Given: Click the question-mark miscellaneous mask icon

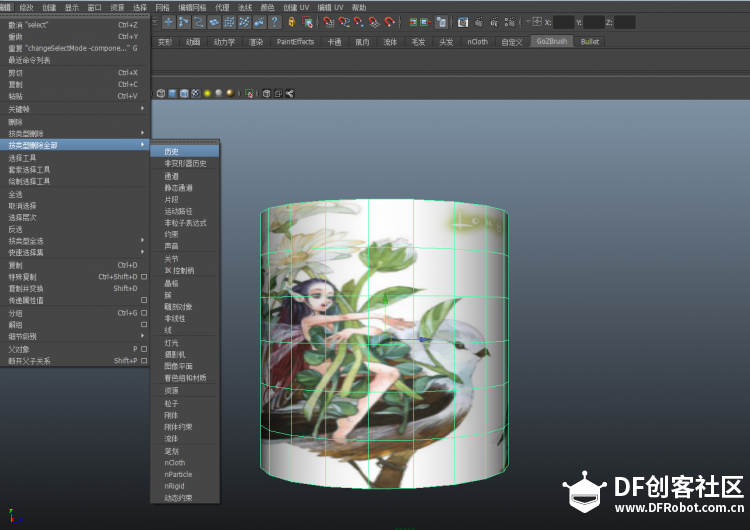Looking at the screenshot, I should click(x=275, y=22).
